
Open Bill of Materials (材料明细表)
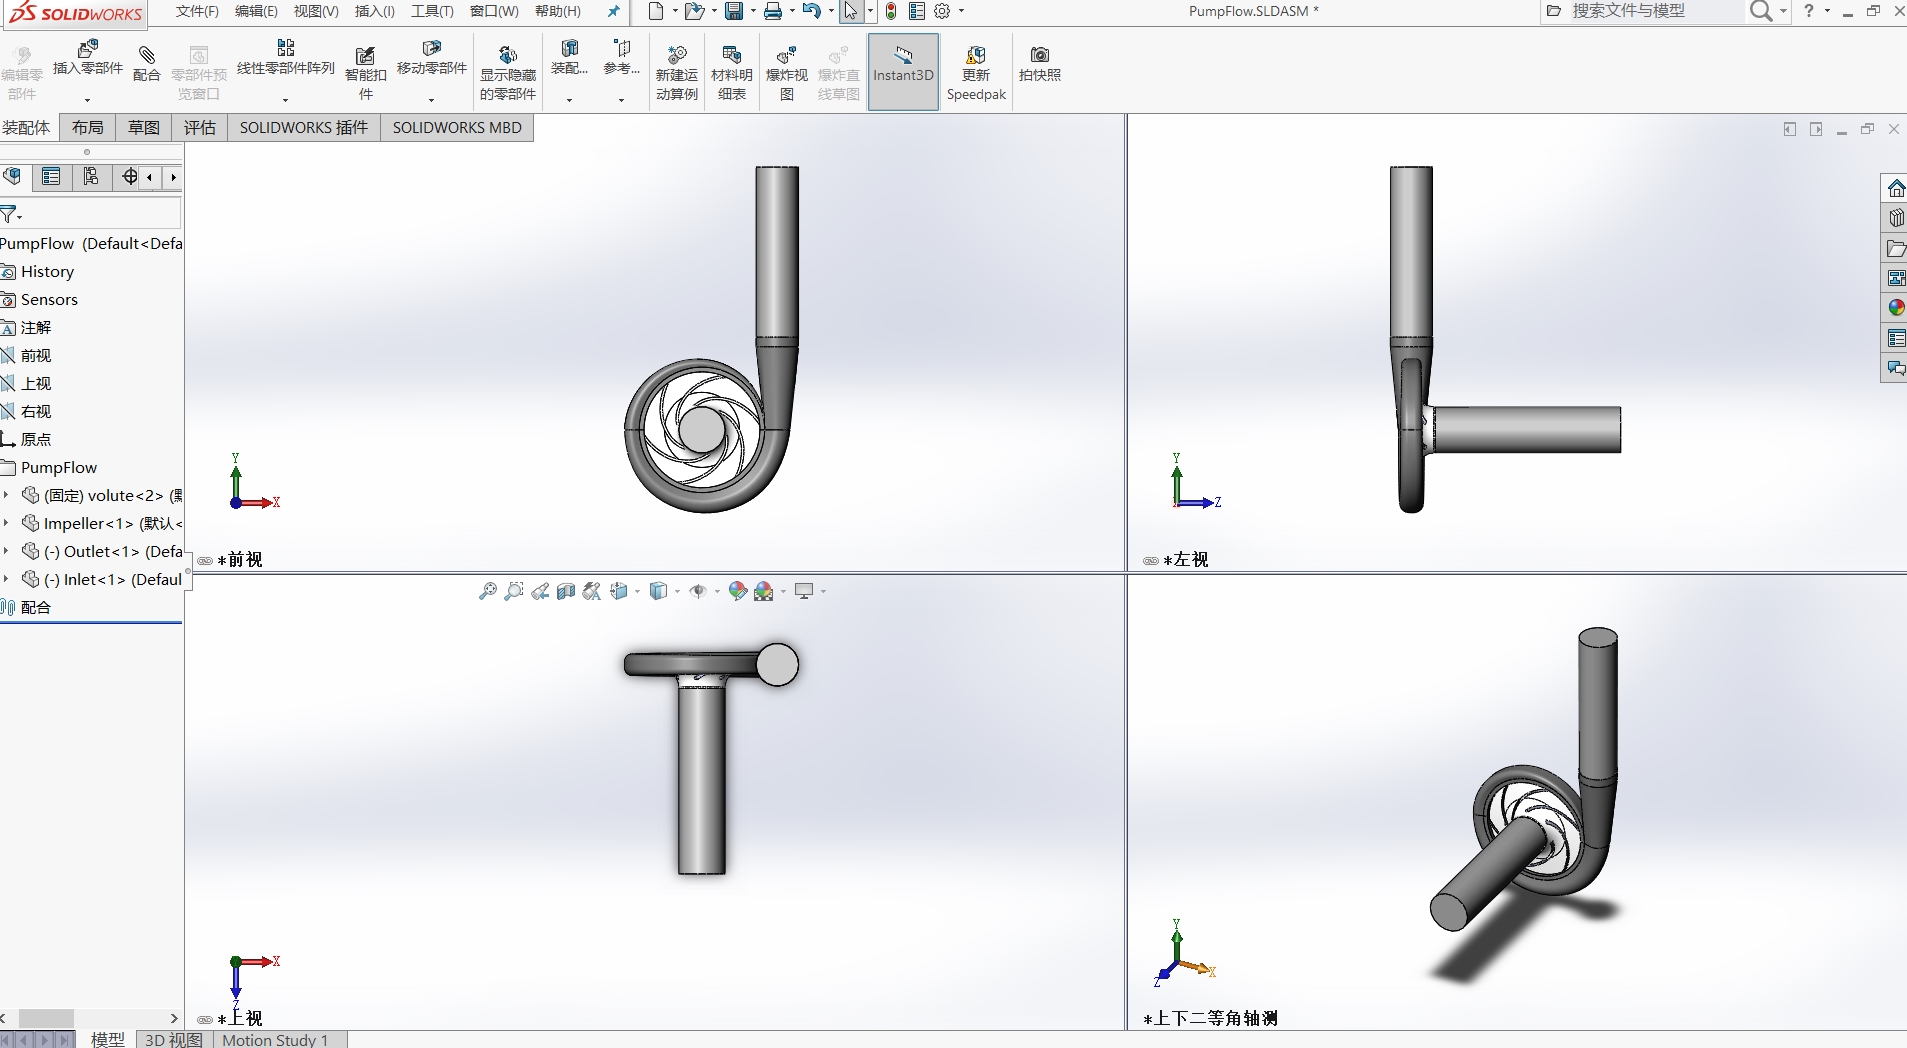pos(732,72)
